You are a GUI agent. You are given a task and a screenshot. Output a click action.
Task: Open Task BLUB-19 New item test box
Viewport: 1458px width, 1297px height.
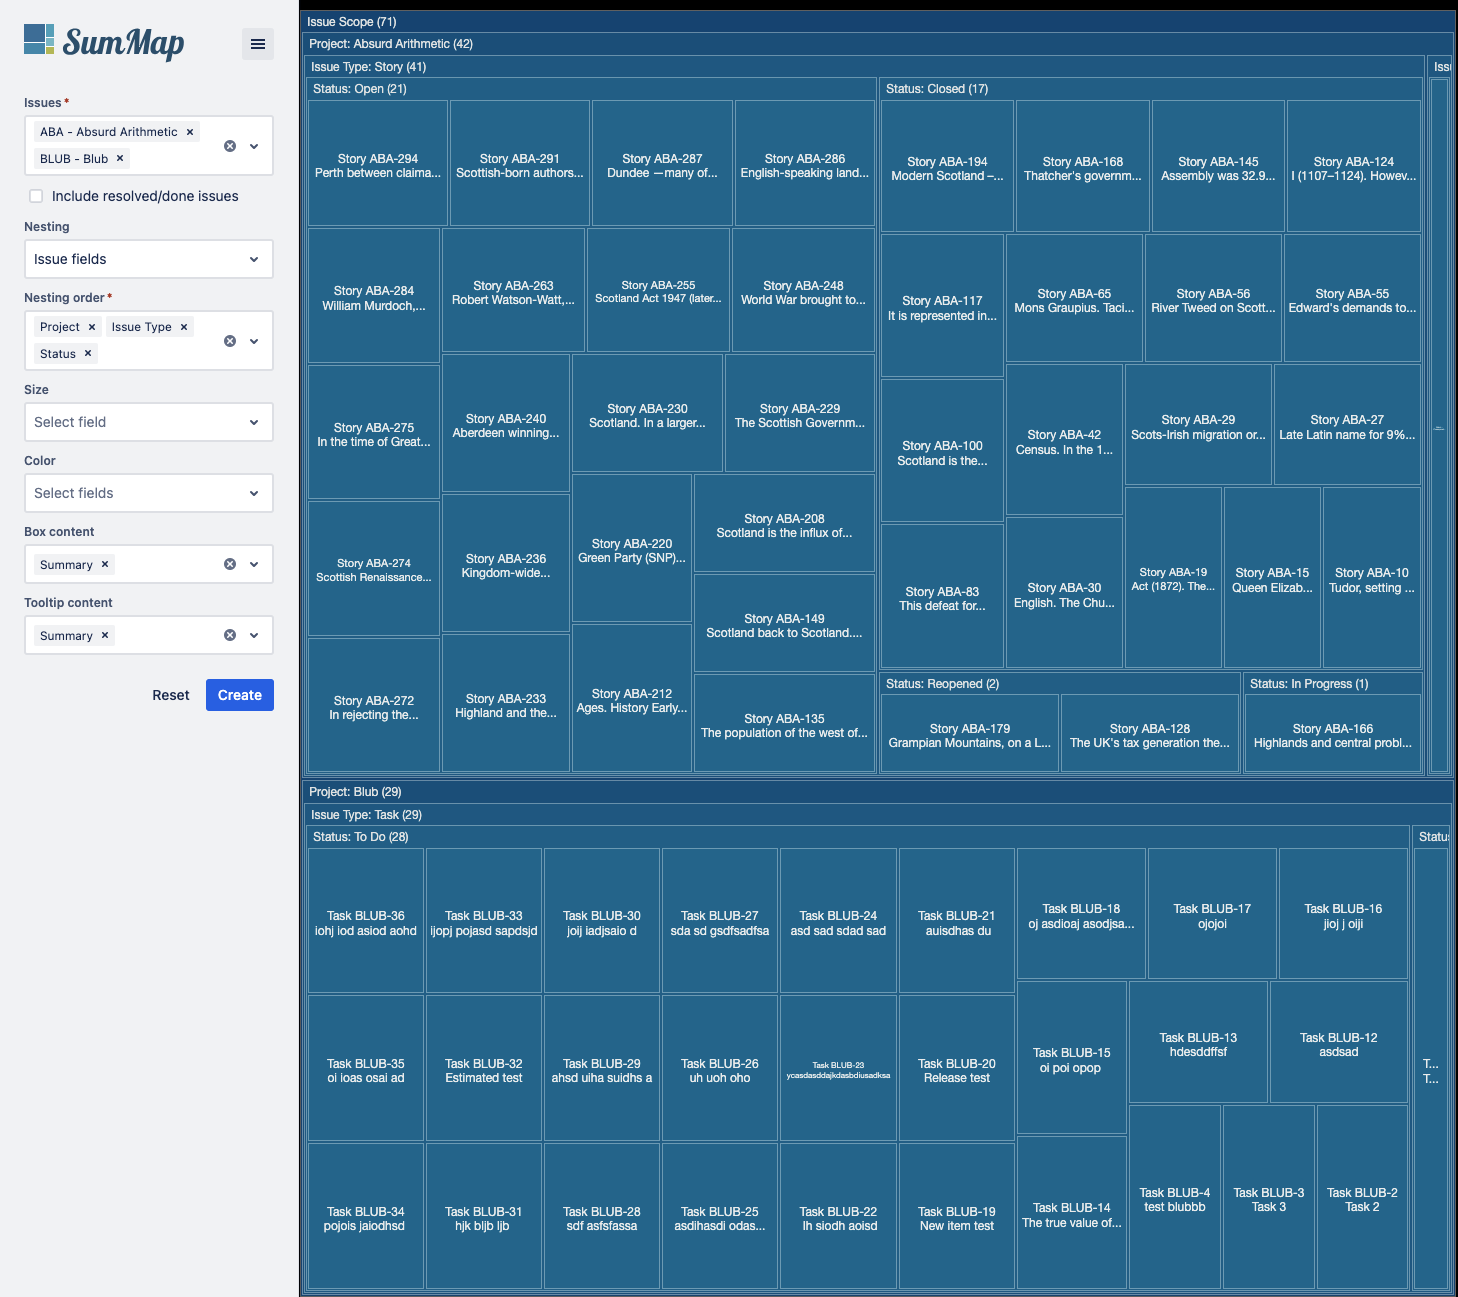tap(957, 1217)
